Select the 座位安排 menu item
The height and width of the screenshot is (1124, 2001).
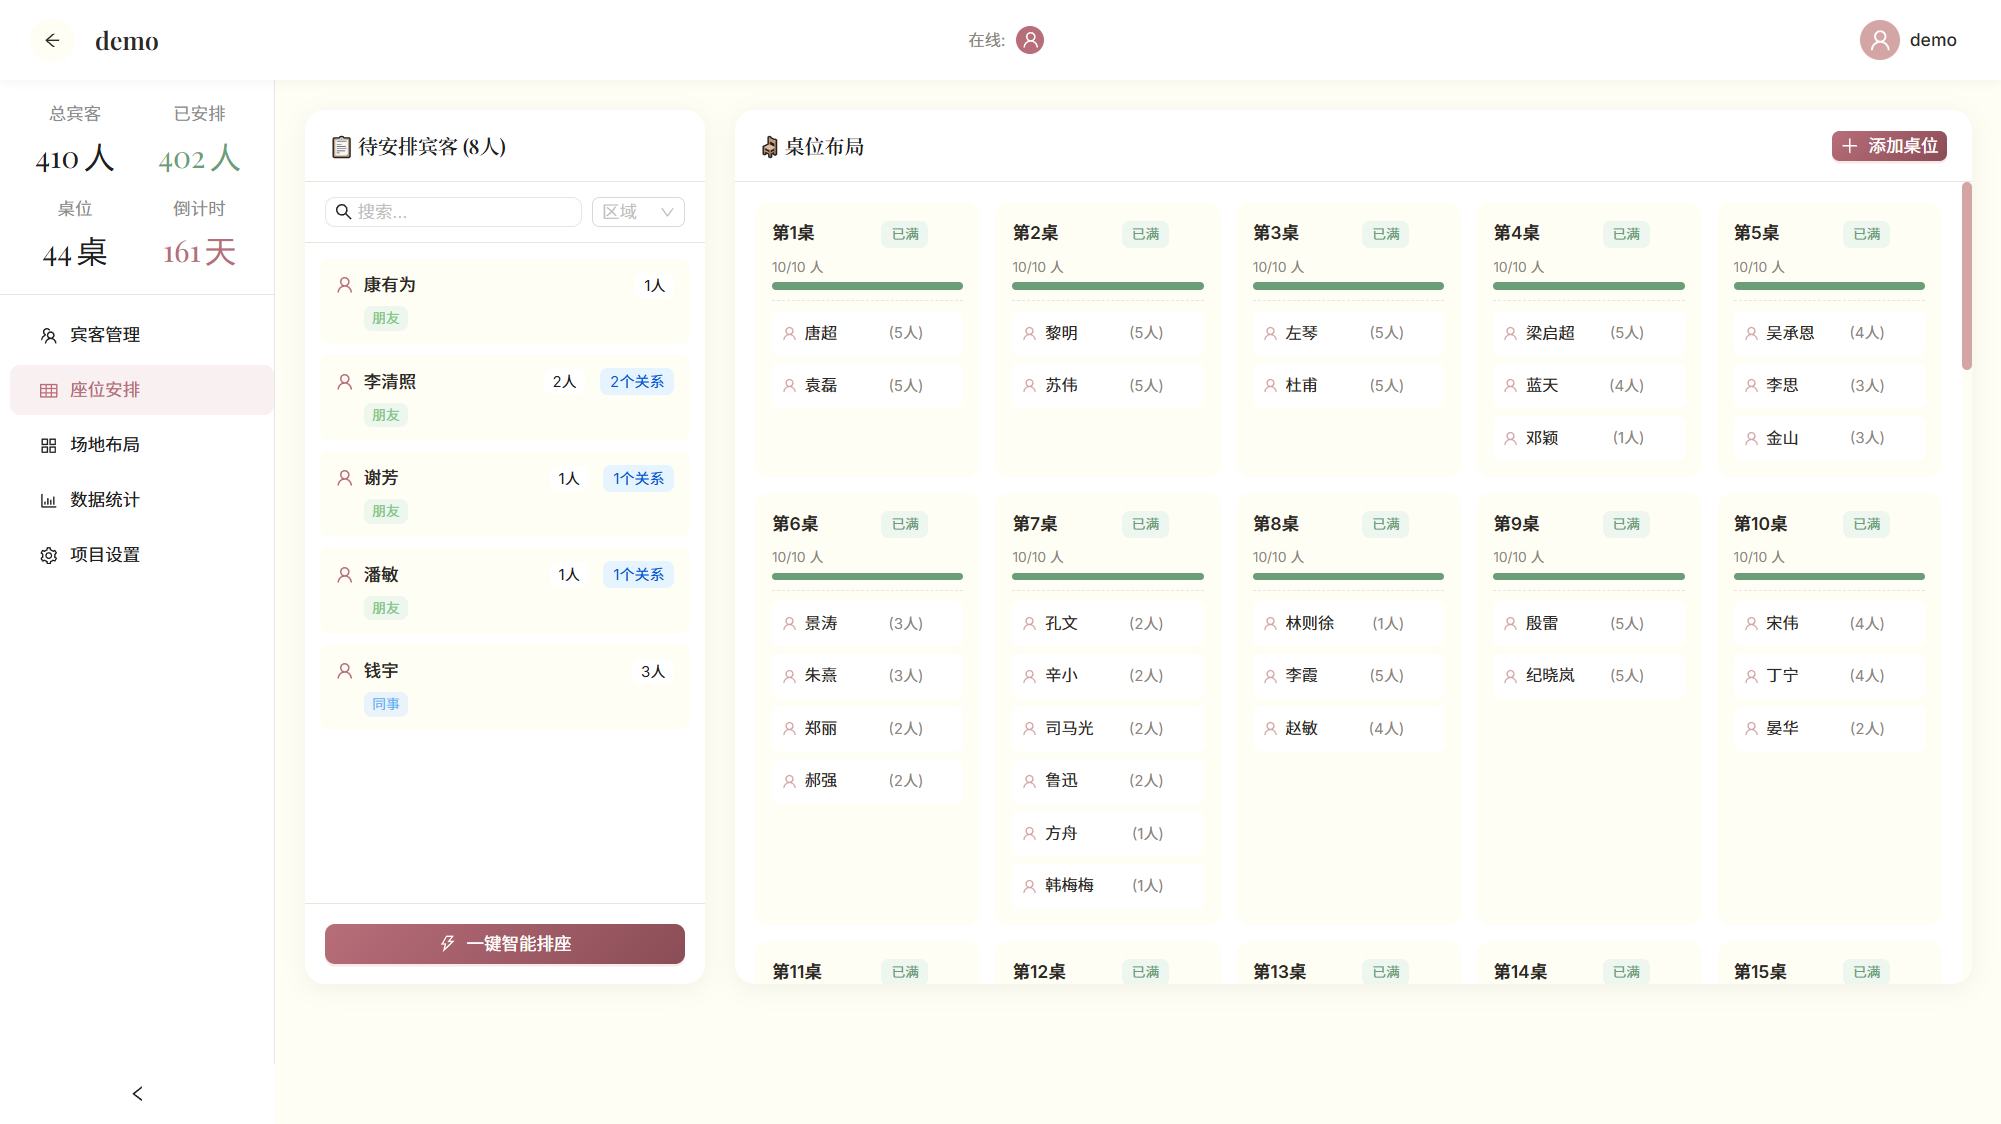click(x=142, y=390)
